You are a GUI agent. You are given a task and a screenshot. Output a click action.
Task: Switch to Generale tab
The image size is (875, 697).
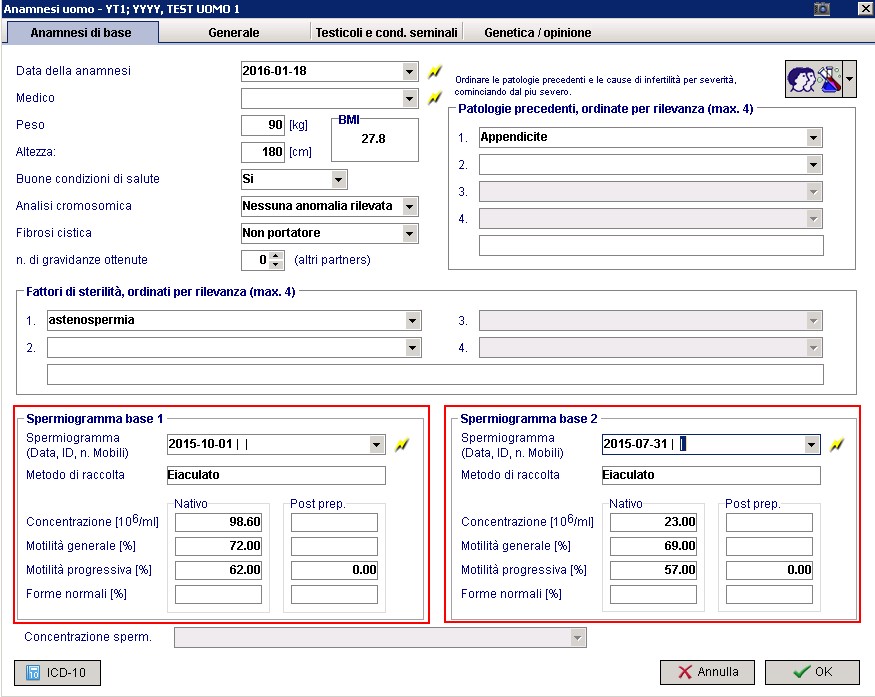234,33
